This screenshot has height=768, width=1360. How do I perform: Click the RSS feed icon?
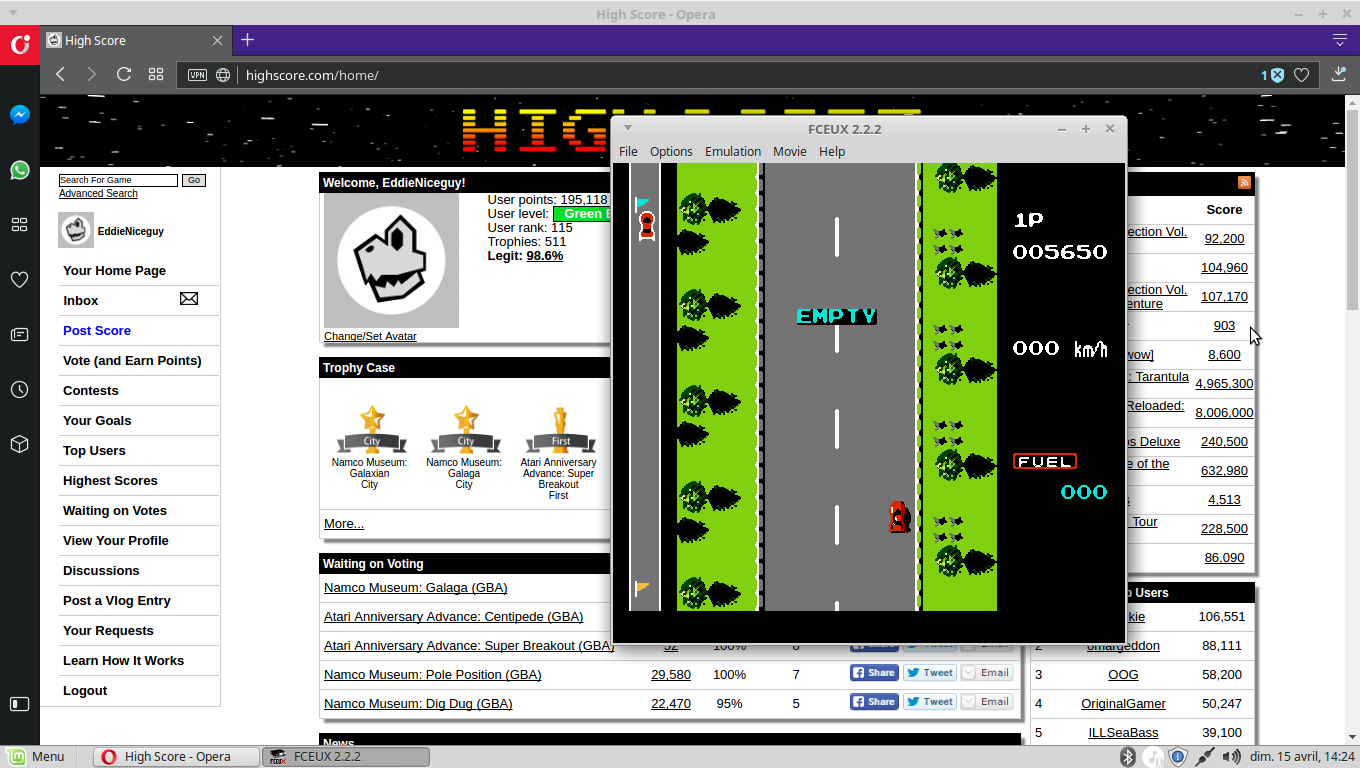(x=1244, y=182)
